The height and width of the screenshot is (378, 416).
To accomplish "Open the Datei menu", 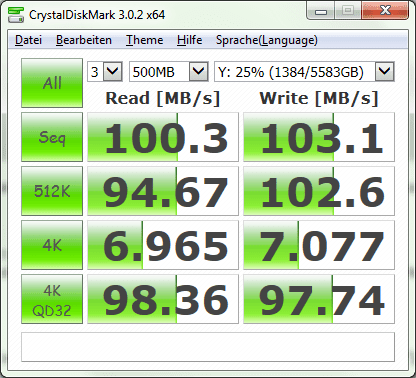I will coord(28,40).
